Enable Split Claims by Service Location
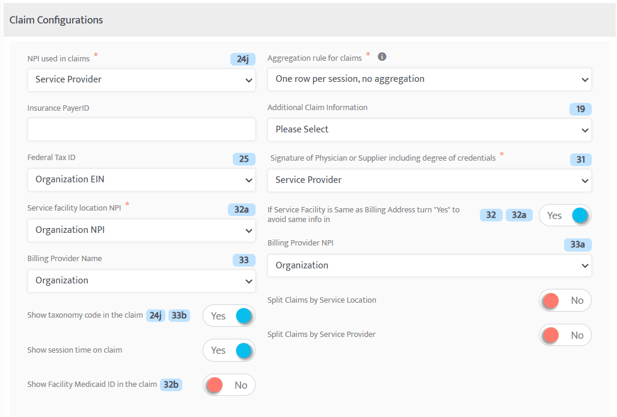The image size is (617, 417). tap(565, 301)
